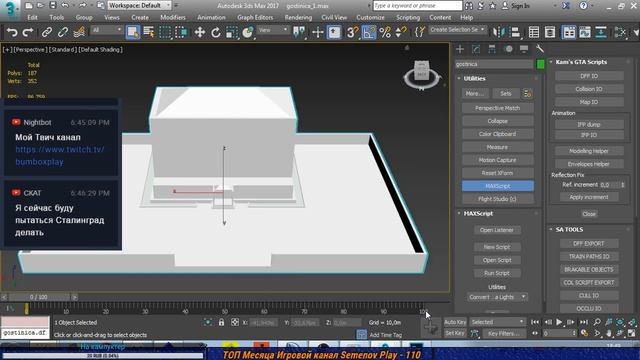The width and height of the screenshot is (640, 360).
Task: Click Open Listener button
Action: [x=497, y=230]
